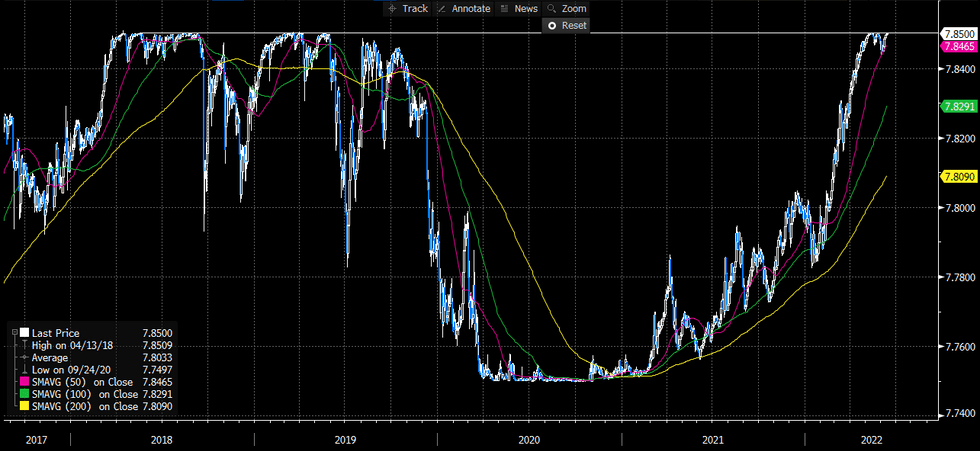The width and height of the screenshot is (980, 451).
Task: Activate the Track crosshair tool
Action: pos(407,8)
